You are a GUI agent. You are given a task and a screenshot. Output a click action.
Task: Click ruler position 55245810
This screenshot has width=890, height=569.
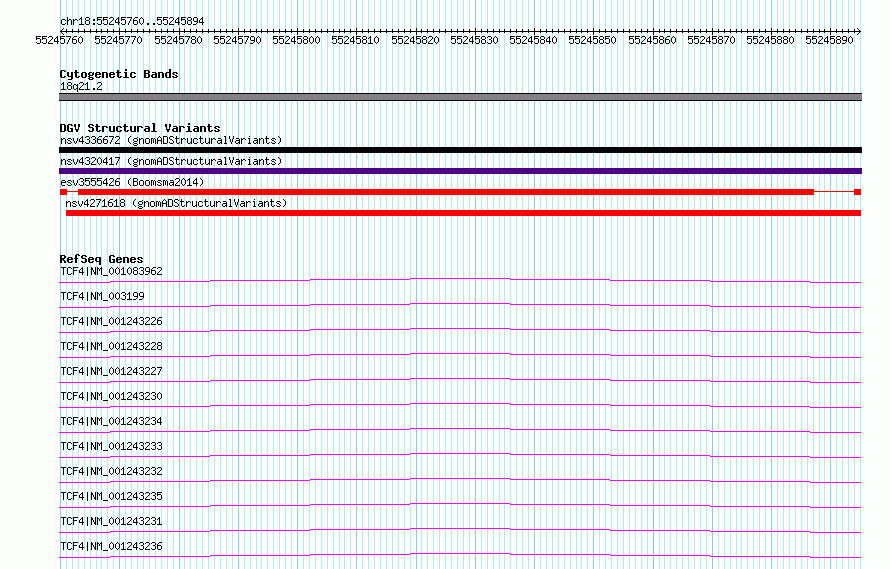point(355,40)
